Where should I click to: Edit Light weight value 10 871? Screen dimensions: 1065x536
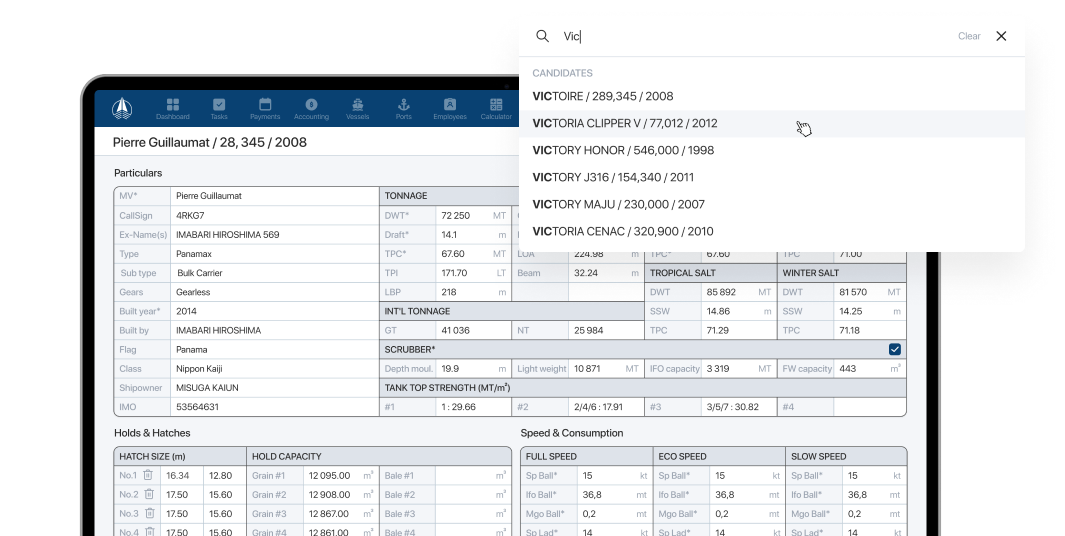pos(606,368)
